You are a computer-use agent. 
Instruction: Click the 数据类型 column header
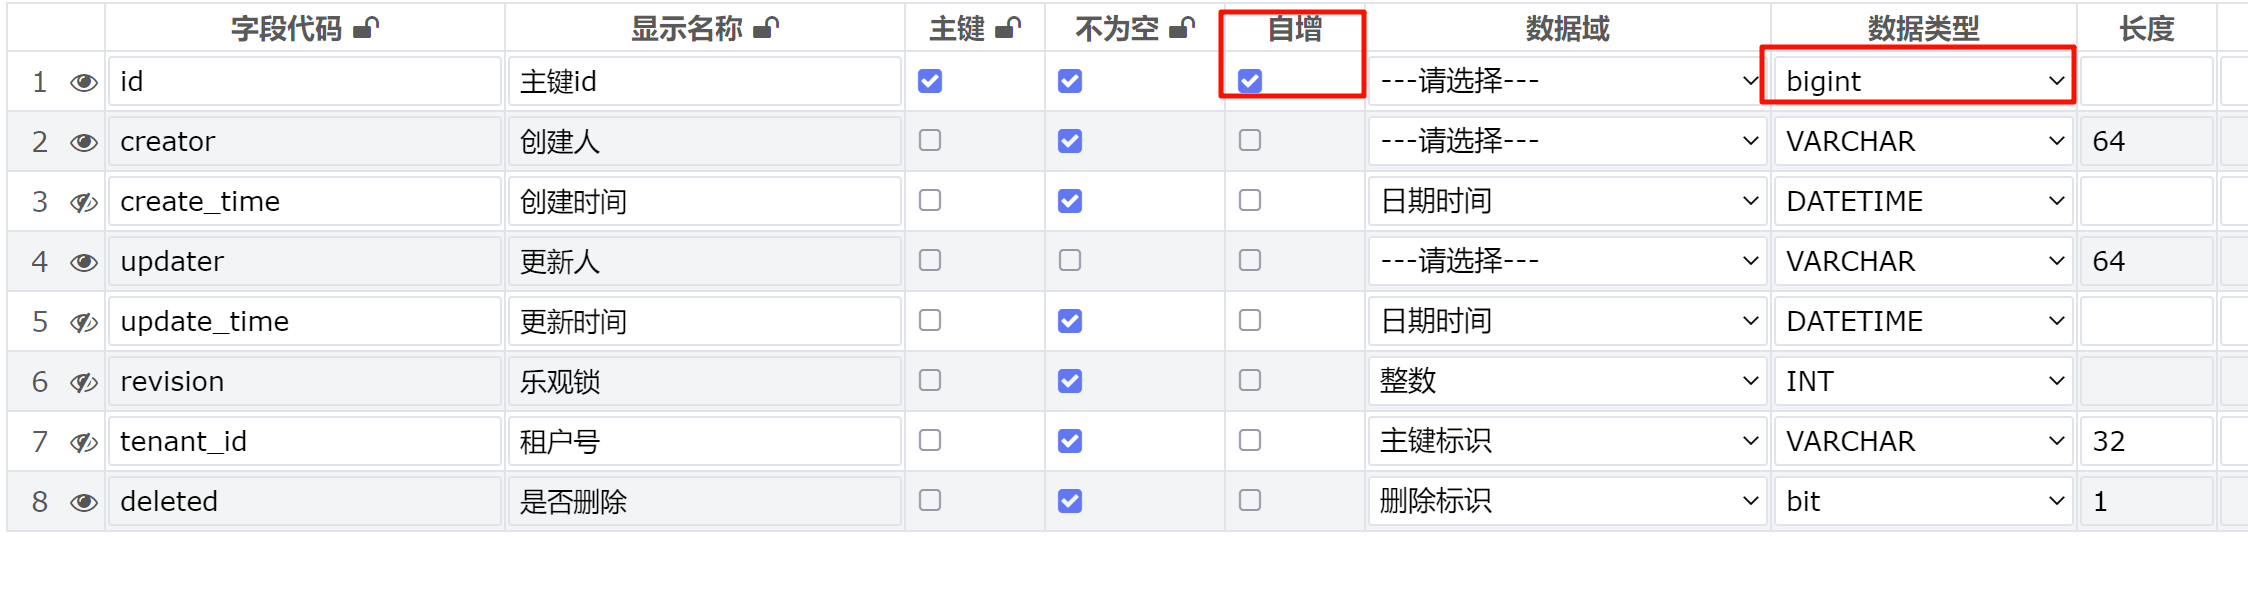pyautogui.click(x=1924, y=28)
